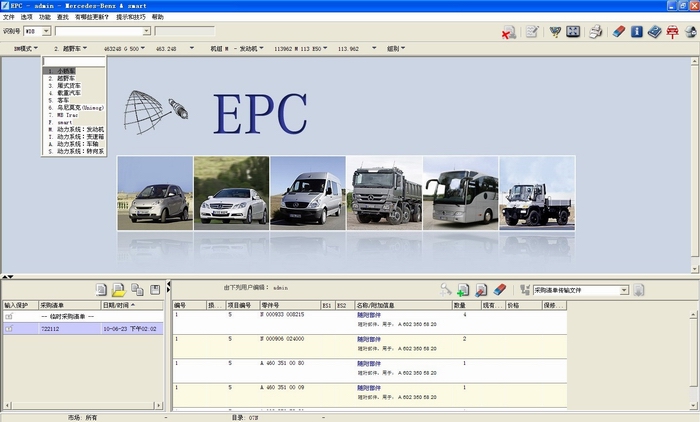The height and width of the screenshot is (422, 700).
Task: Open the WDB identifier prefix dropdown
Action: 46,31
